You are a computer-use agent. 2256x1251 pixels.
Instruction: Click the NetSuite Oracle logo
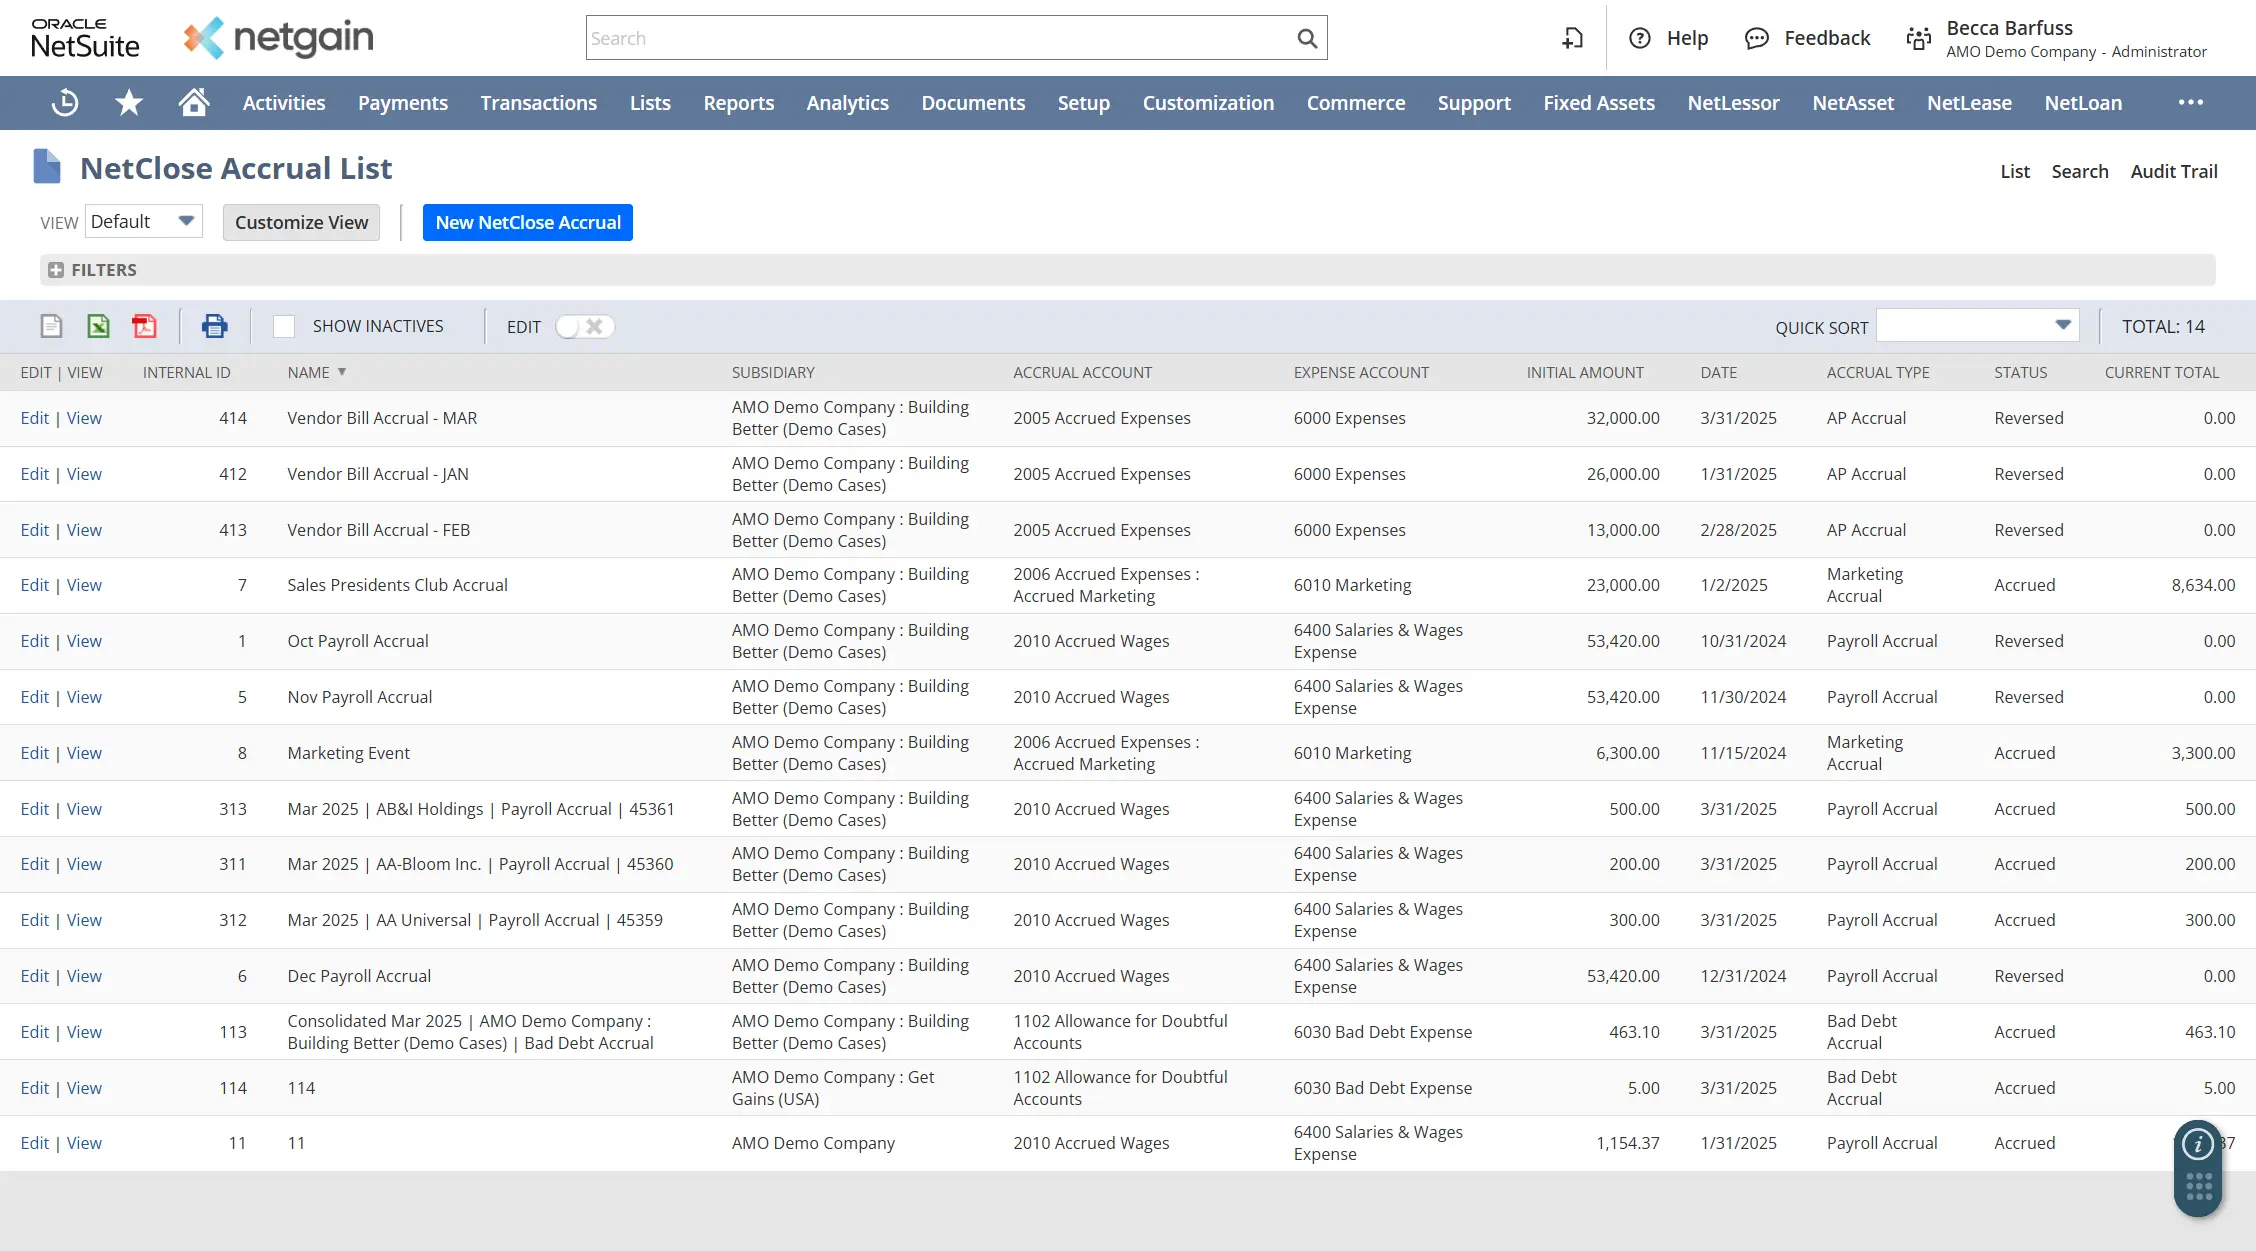85,38
